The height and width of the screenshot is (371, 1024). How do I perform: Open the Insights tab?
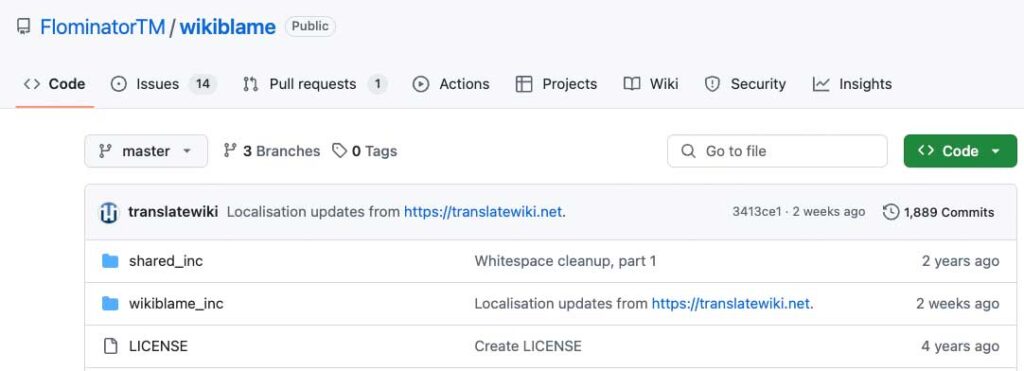[852, 84]
